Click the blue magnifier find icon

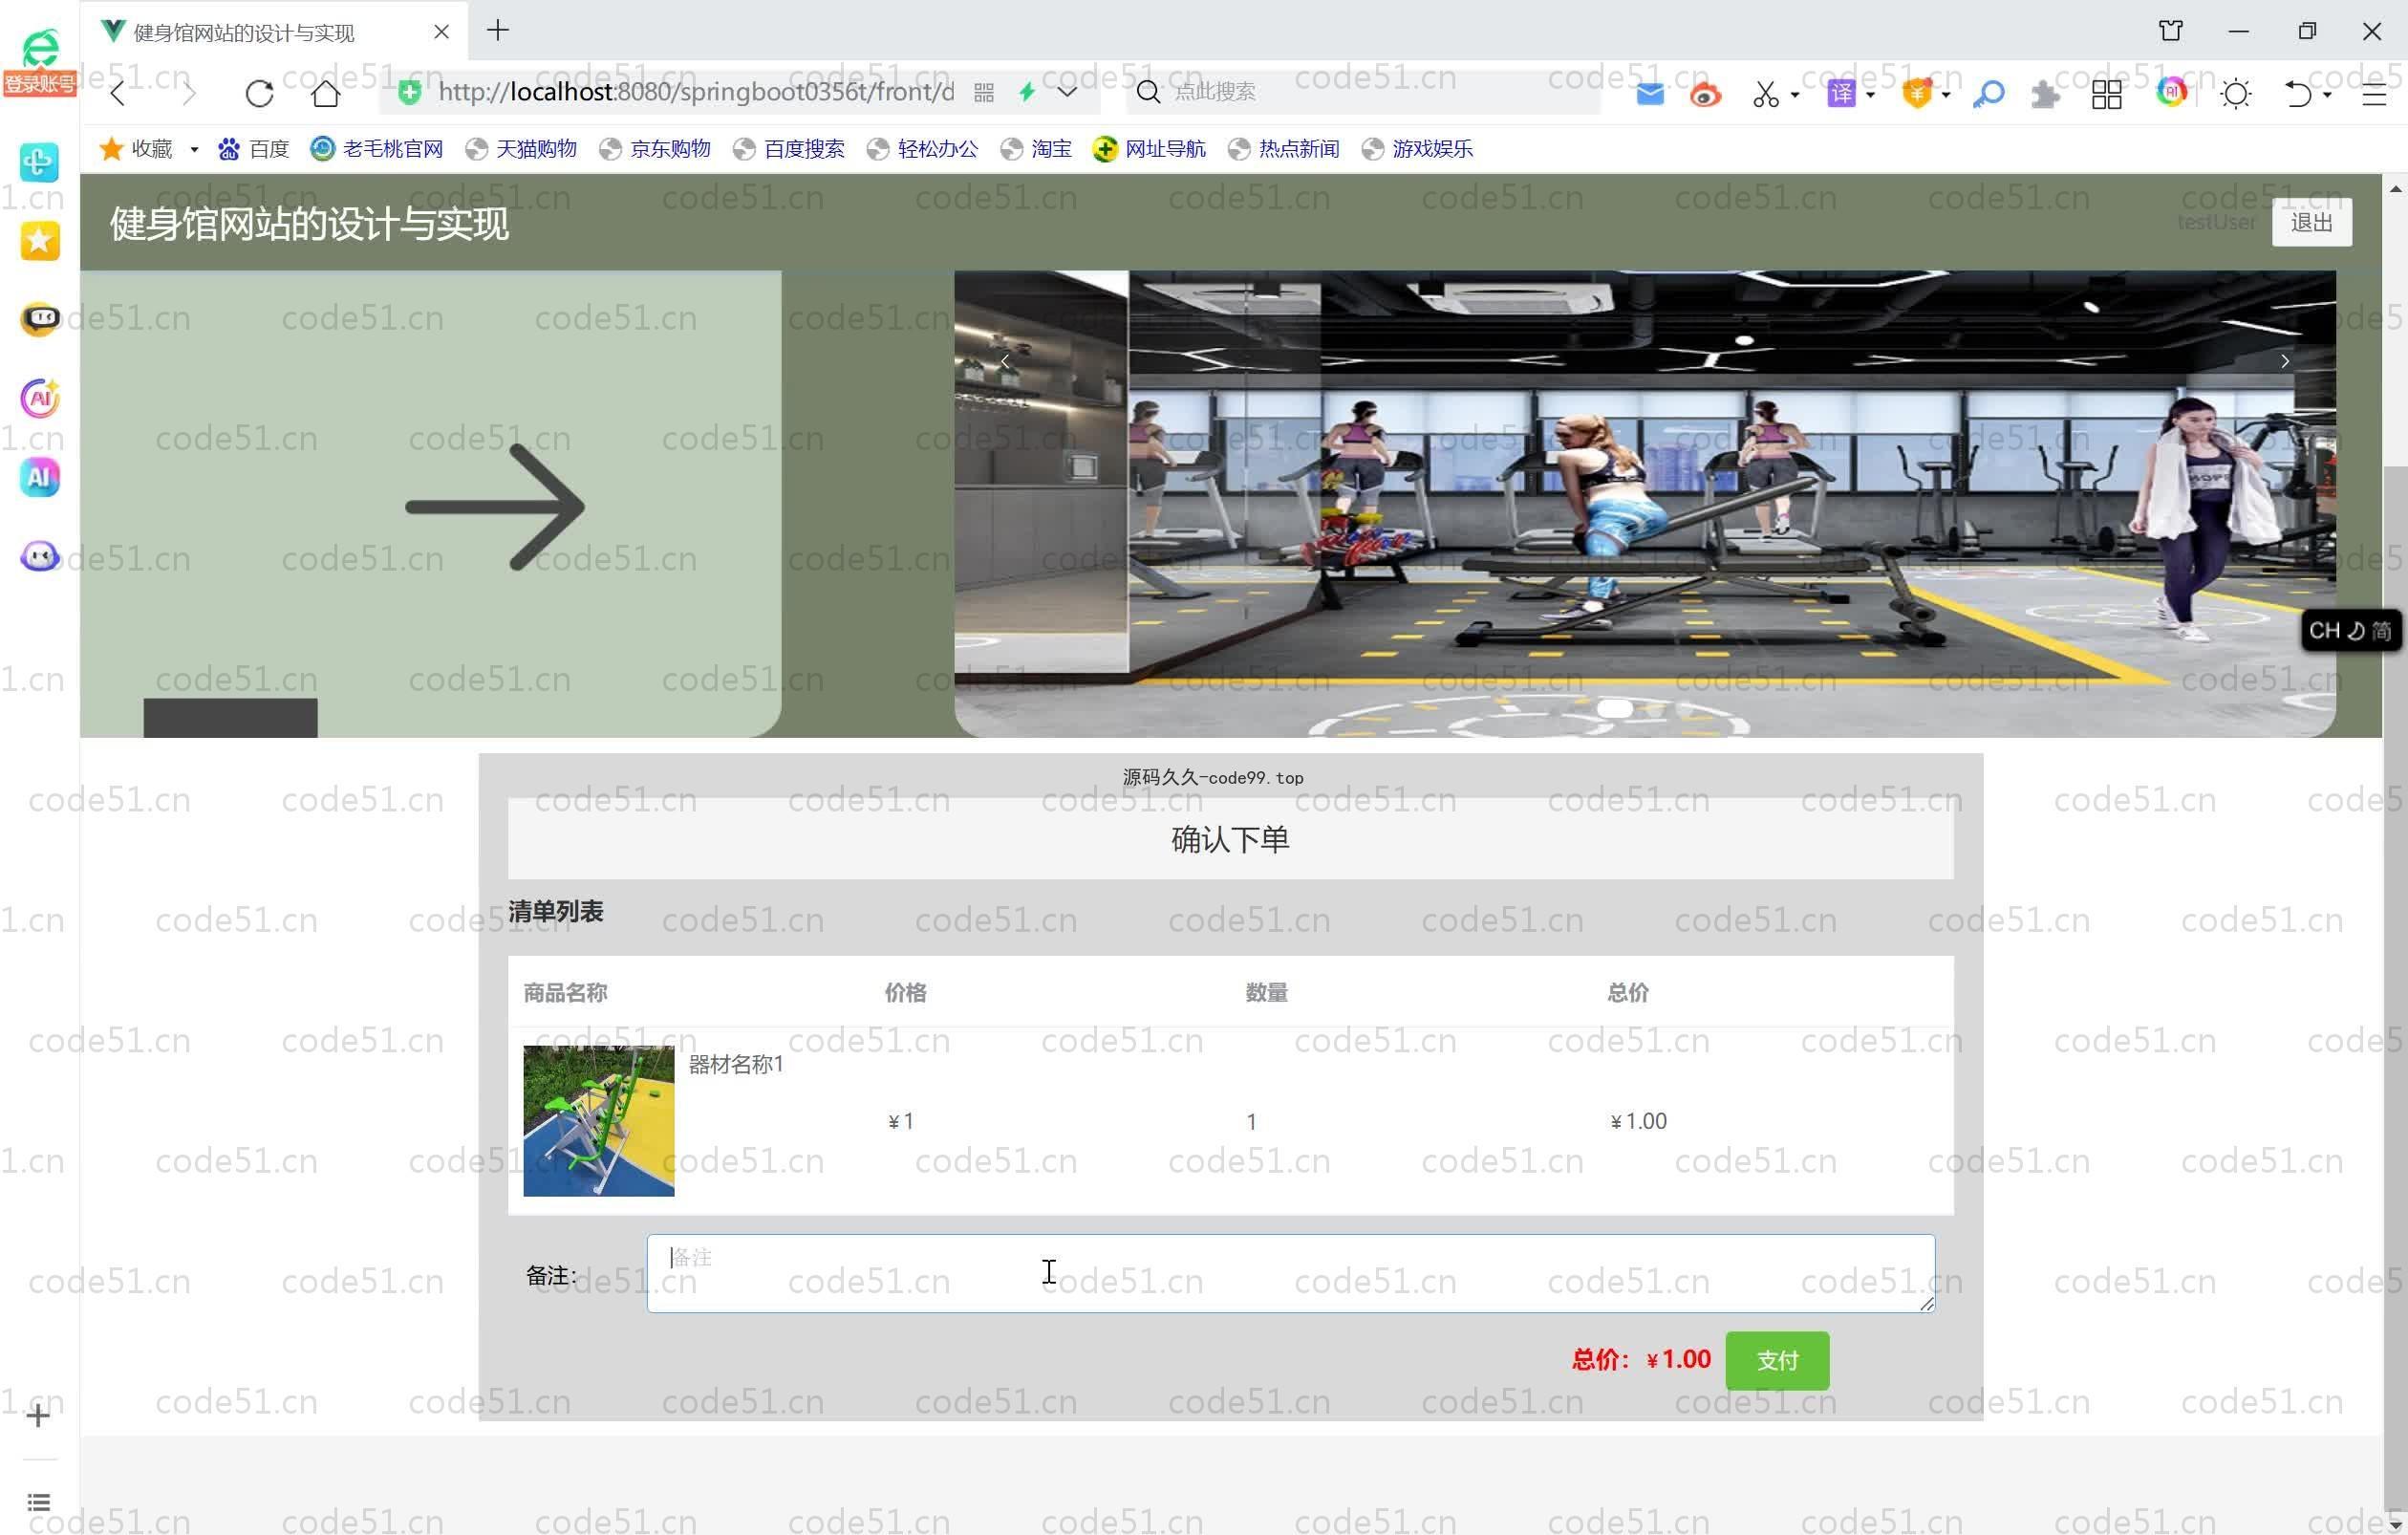[x=1989, y=94]
